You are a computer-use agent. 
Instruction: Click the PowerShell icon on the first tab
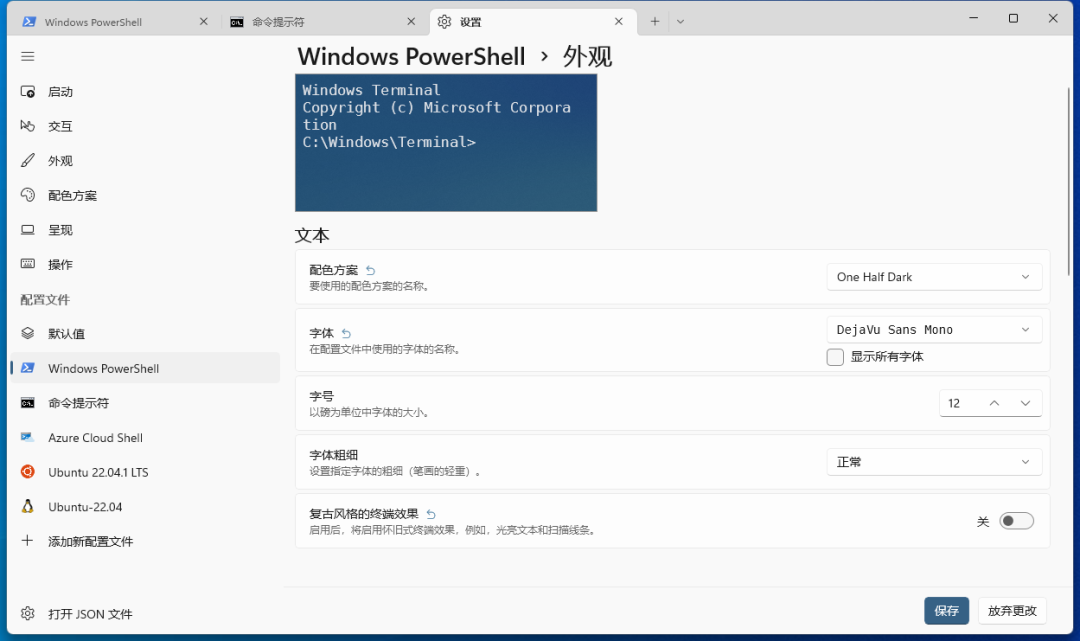[x=29, y=21]
